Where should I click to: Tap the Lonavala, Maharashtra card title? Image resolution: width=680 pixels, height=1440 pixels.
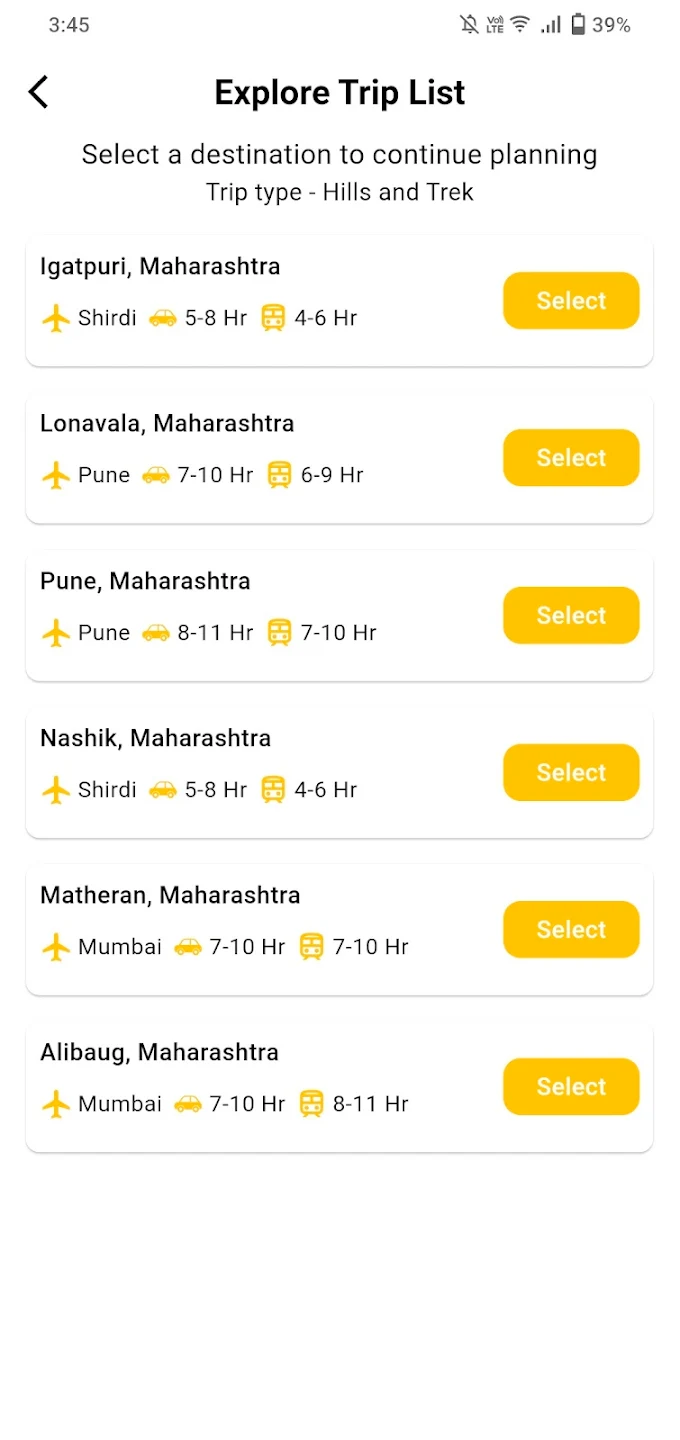coord(167,423)
